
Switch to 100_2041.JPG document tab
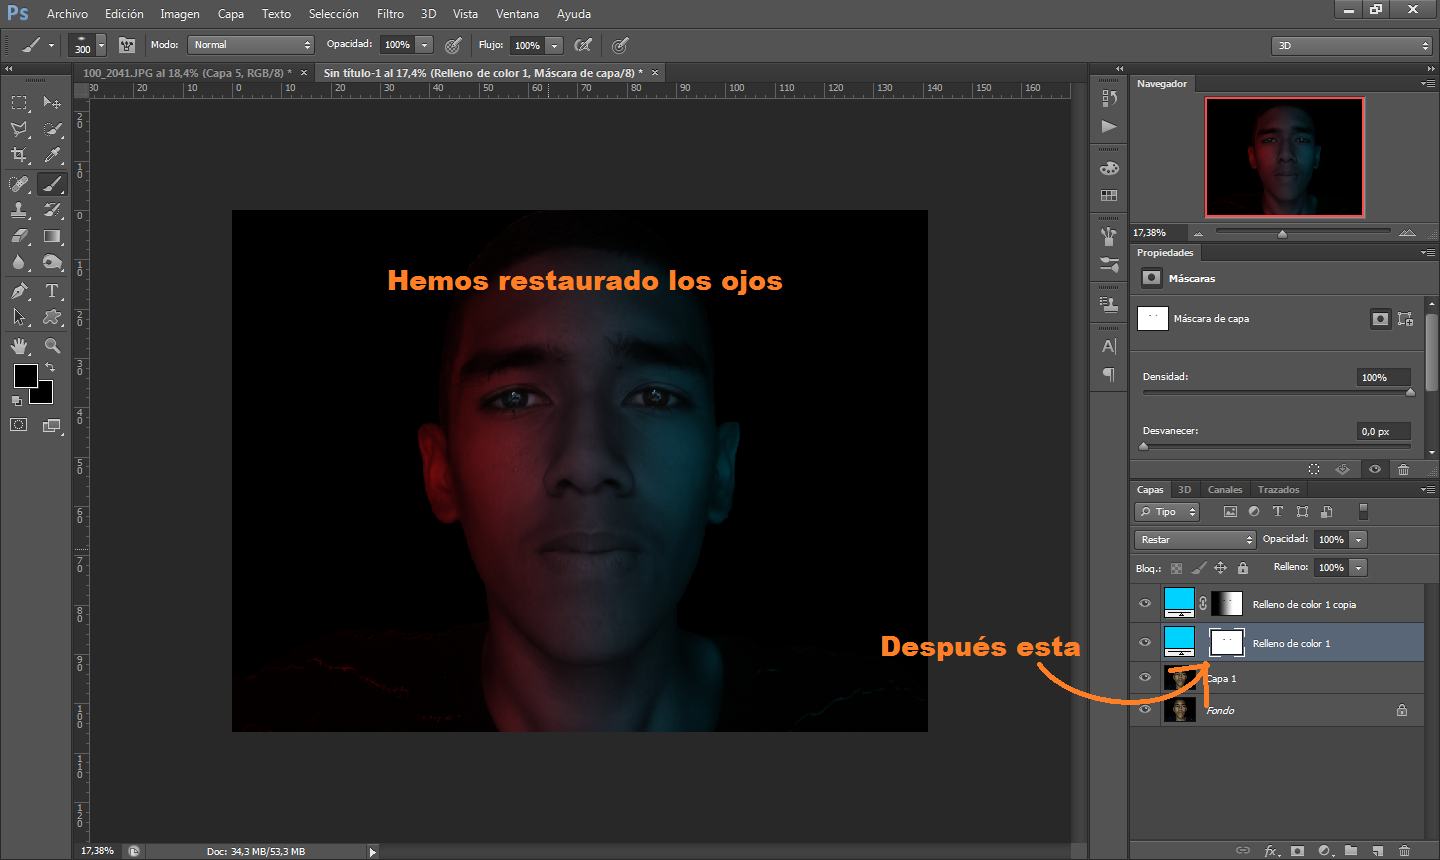tap(187, 73)
